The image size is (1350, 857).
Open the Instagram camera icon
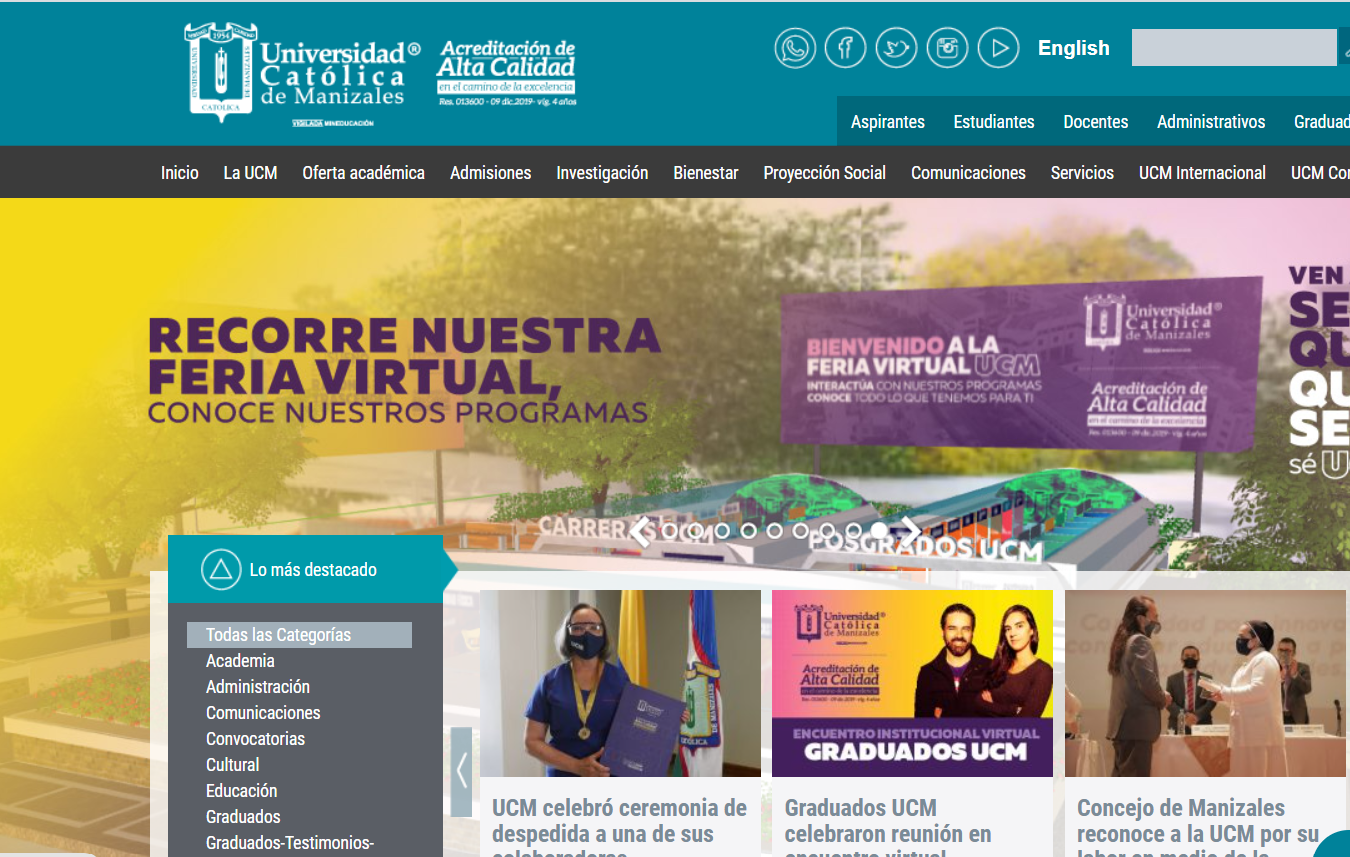947,48
